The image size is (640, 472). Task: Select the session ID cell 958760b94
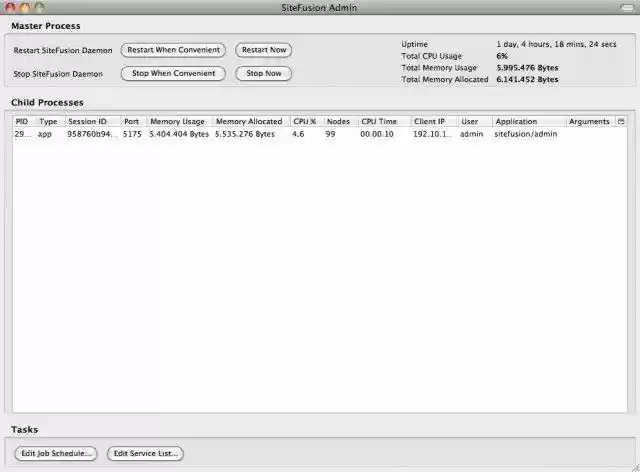click(92, 134)
